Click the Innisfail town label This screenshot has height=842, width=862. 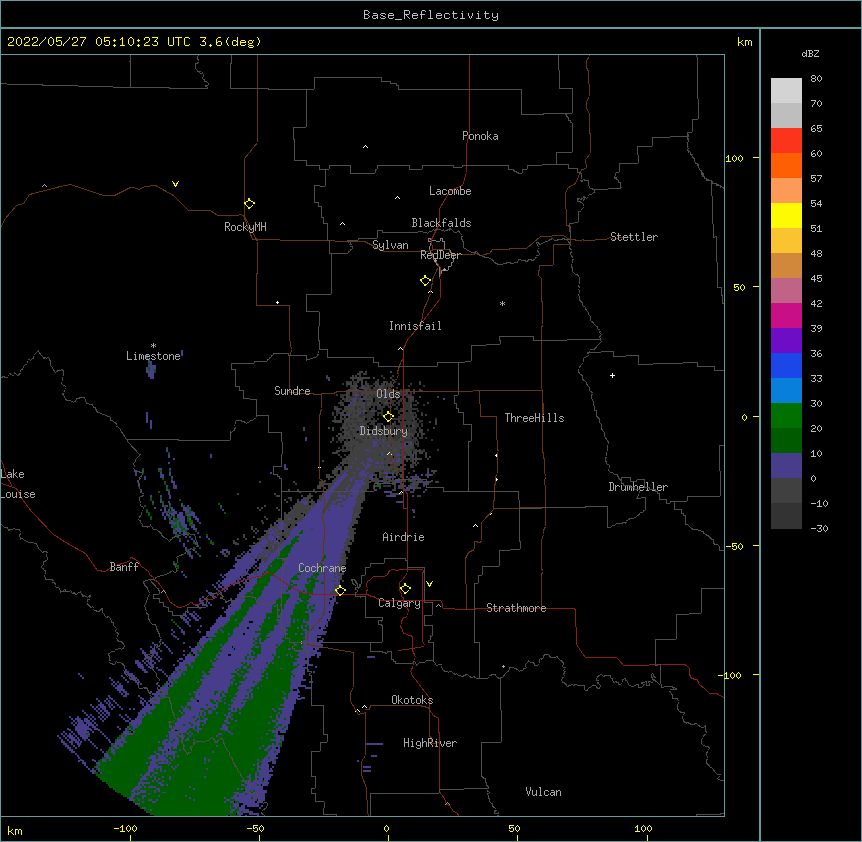(x=415, y=326)
